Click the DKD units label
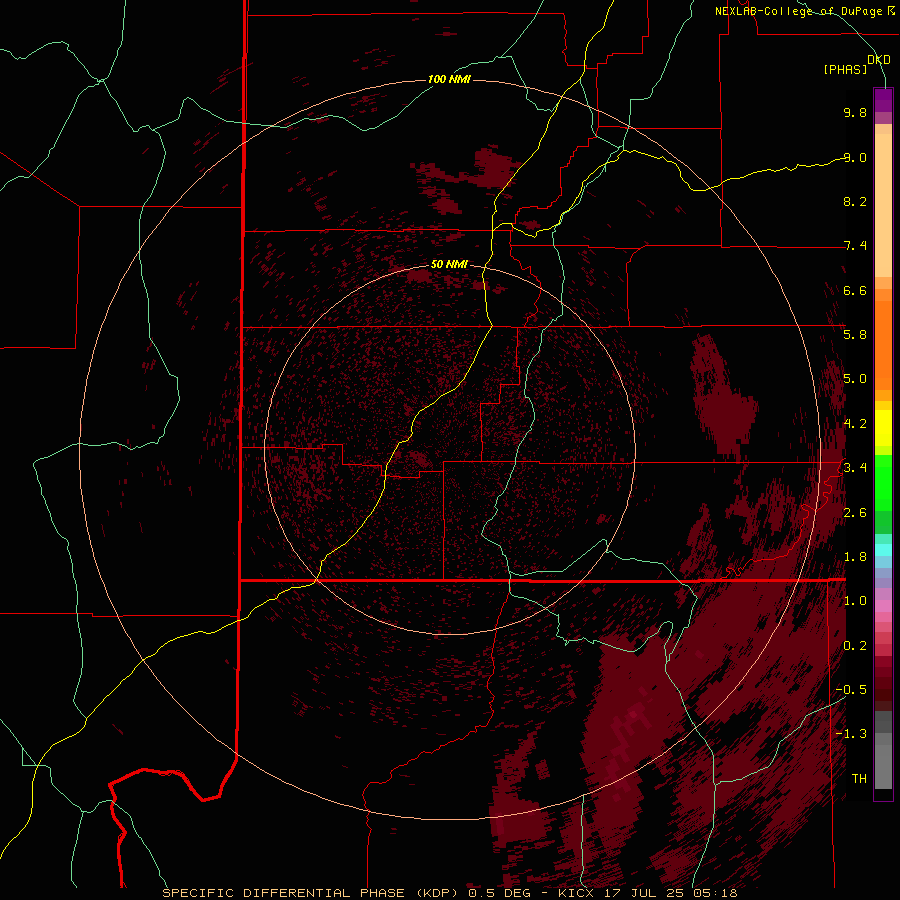Screen dimensions: 900x900 879,59
